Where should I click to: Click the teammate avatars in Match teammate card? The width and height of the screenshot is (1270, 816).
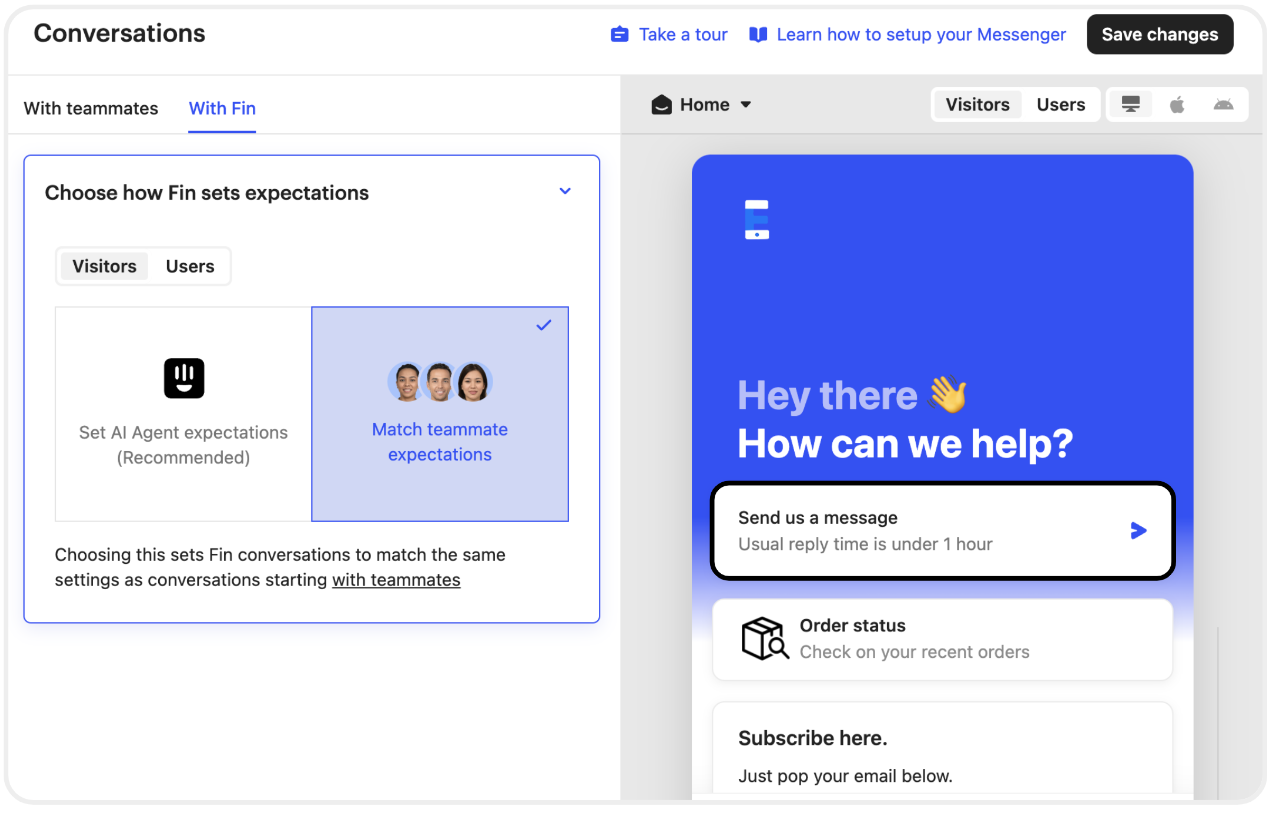pos(440,382)
